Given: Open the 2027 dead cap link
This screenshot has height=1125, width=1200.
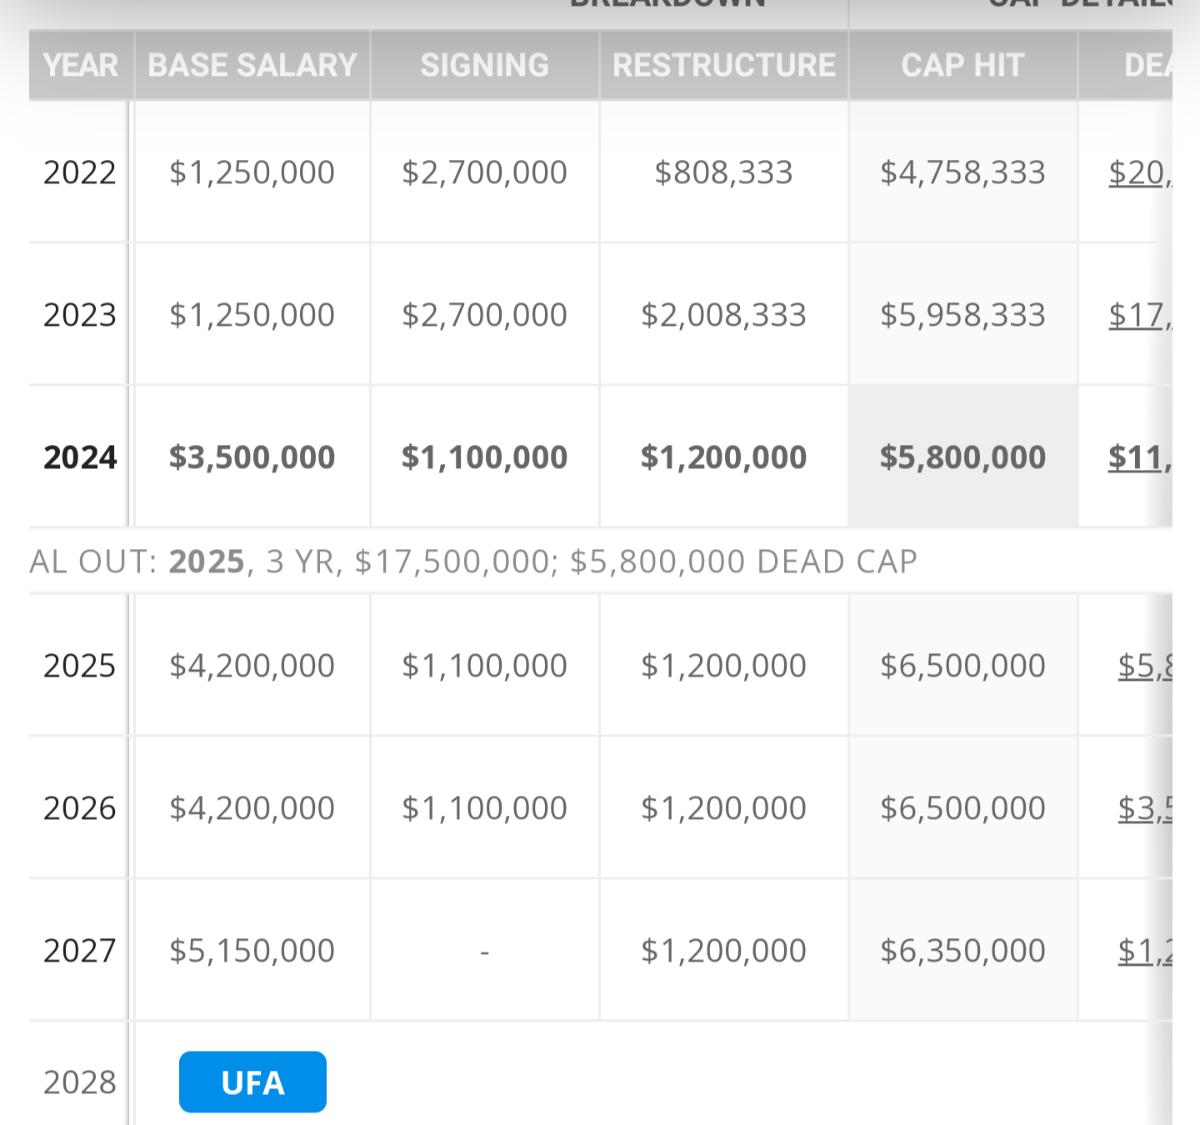Looking at the screenshot, I should coord(1144,951).
